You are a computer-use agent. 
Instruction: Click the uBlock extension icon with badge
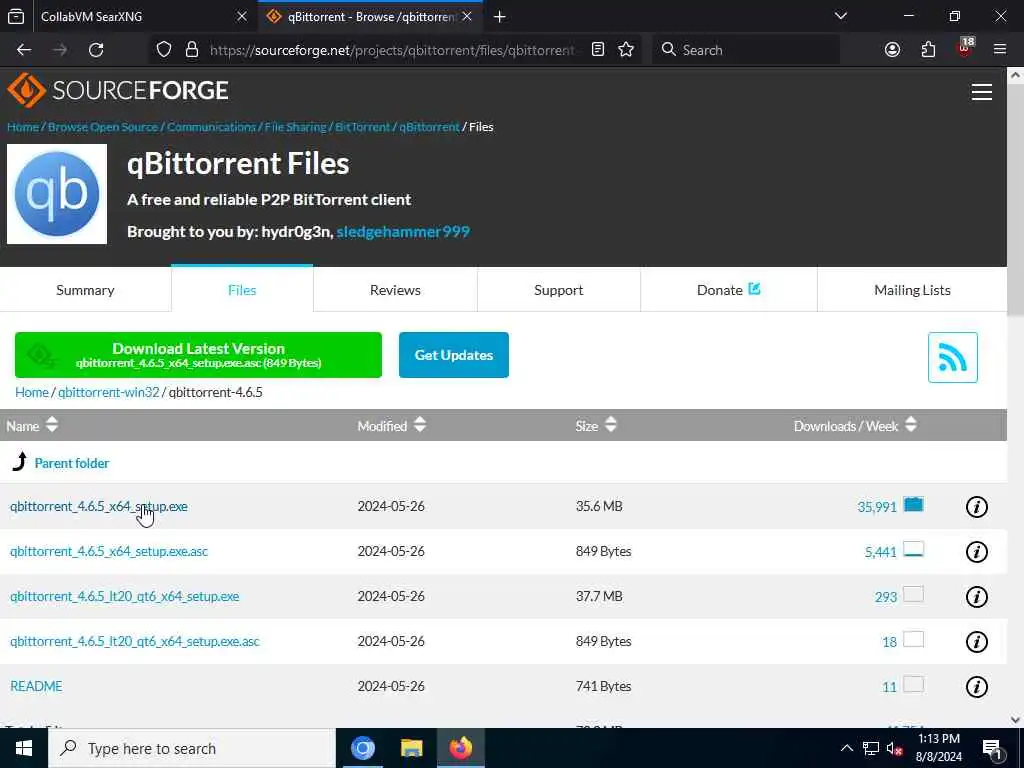coord(965,48)
